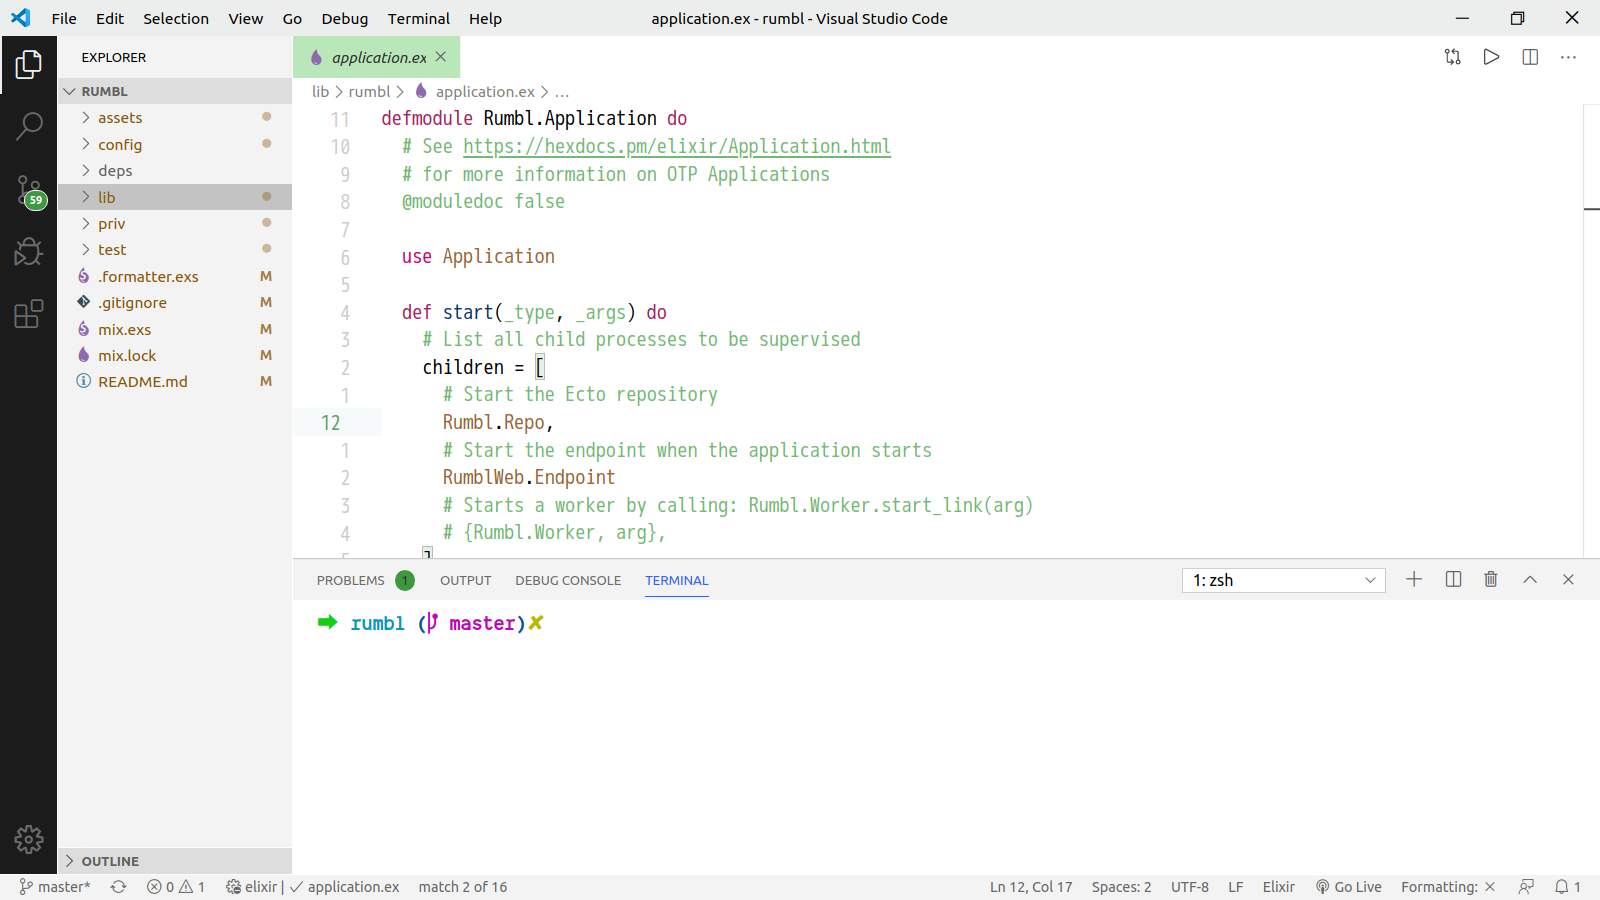Open README.md file

point(174,382)
